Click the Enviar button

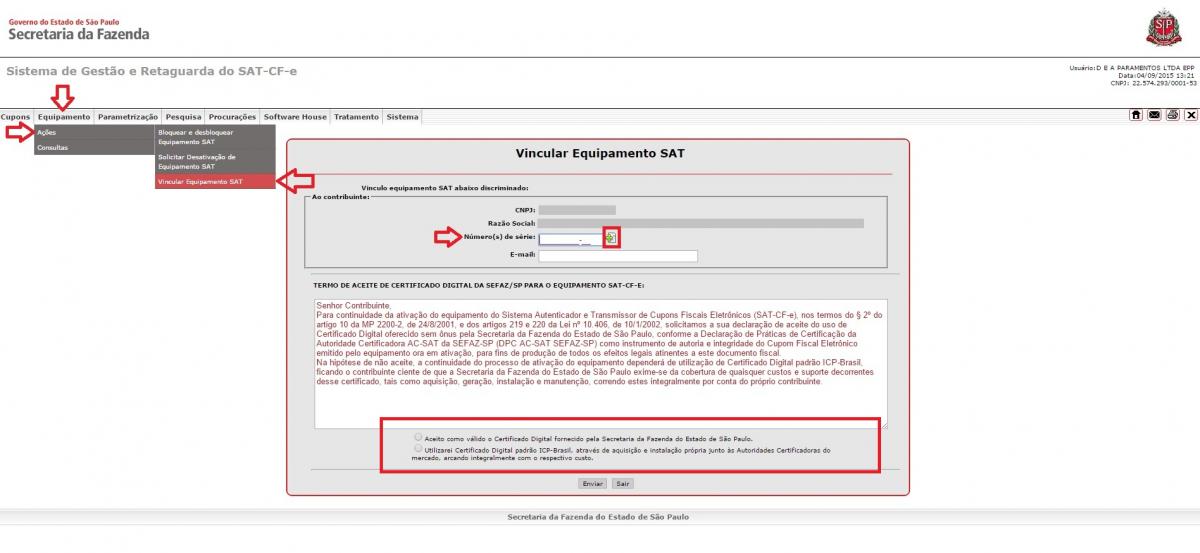(x=593, y=483)
